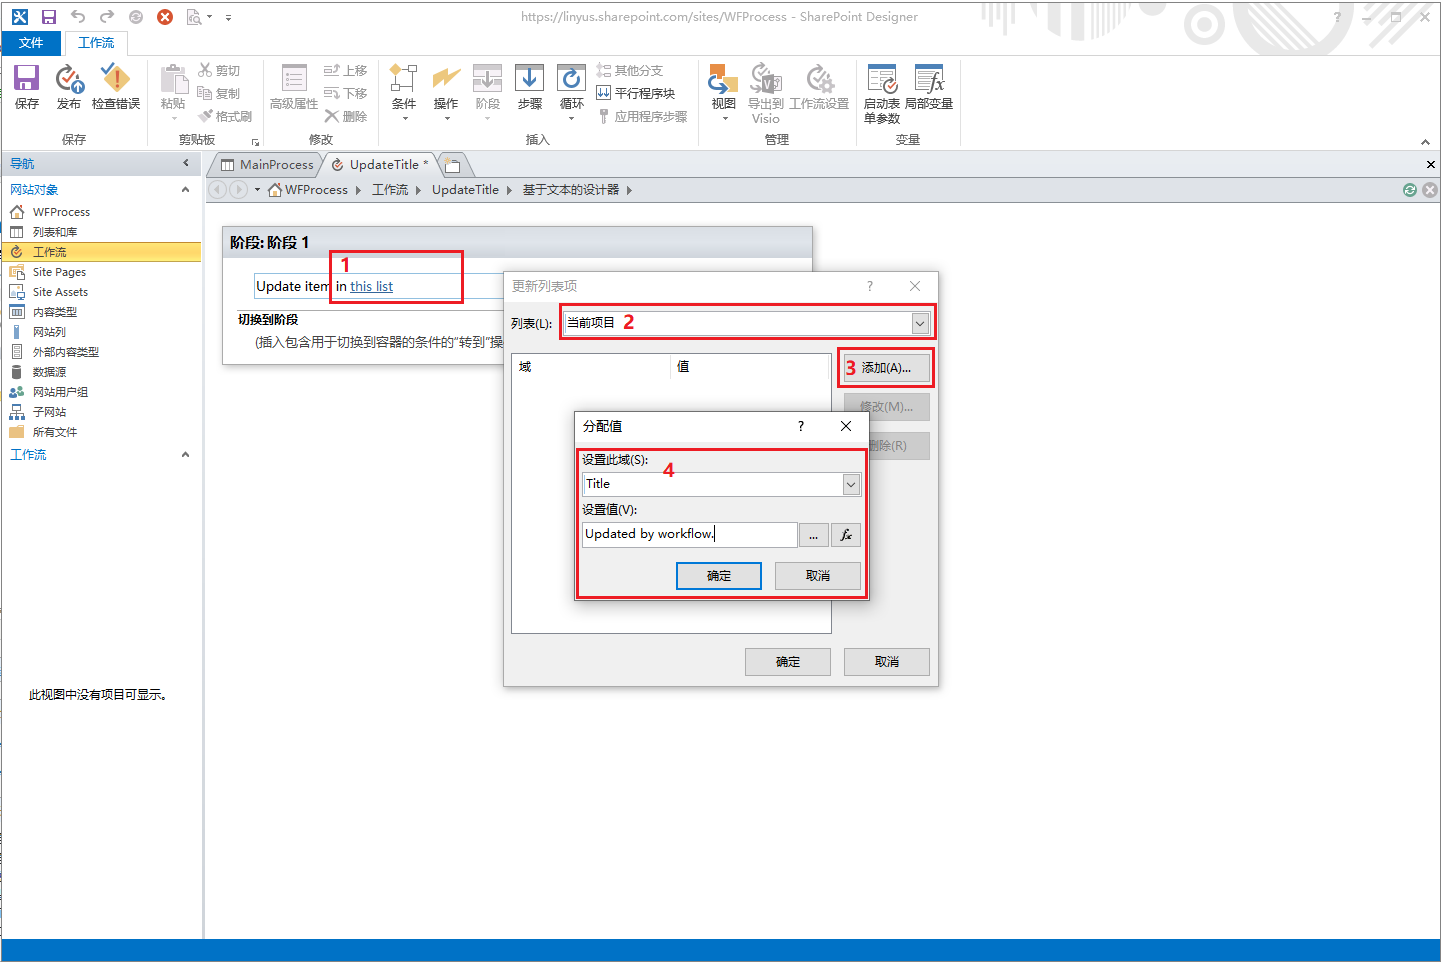
Task: Click the Undo arrow in title bar
Action: point(78,17)
